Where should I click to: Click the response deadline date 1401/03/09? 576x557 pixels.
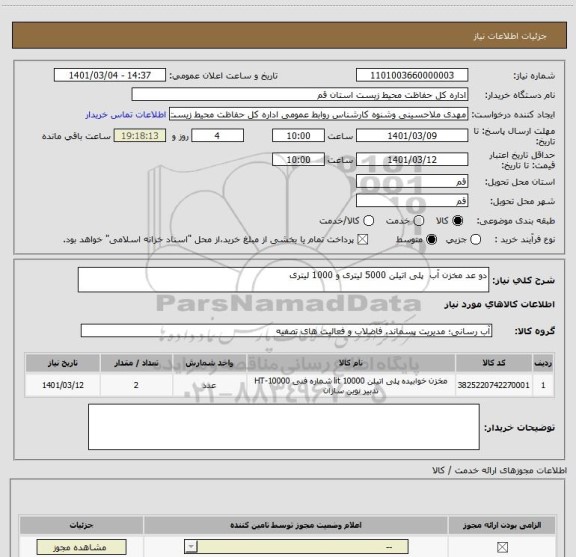[412, 136]
